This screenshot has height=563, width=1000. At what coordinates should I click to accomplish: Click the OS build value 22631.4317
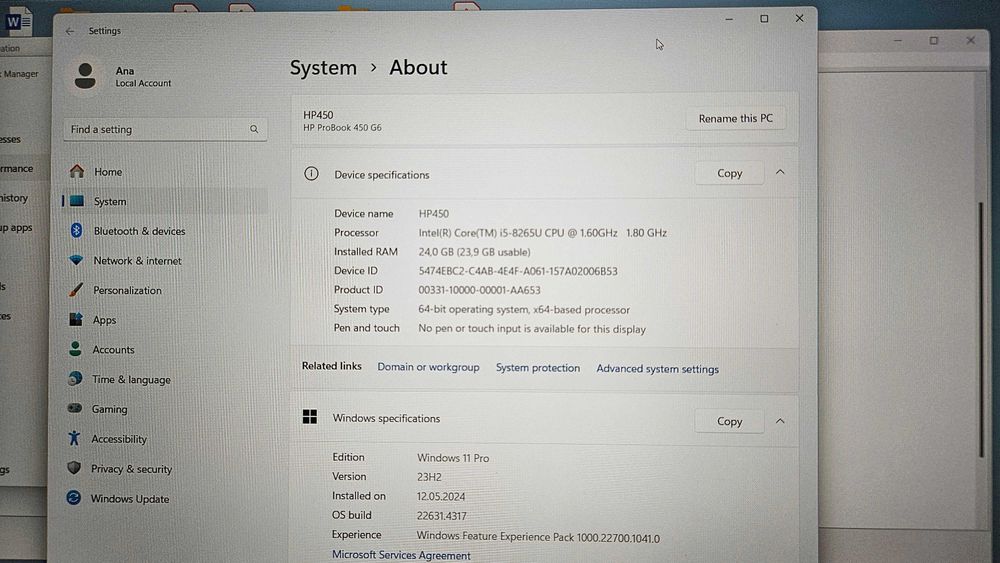[x=441, y=516]
